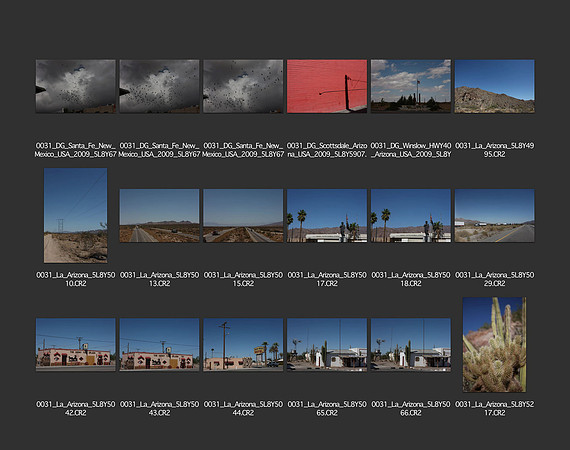Click file name 0031_La_Arizona_5L8Y5015.CR2
Image resolution: width=570 pixels, height=450 pixels.
(x=243, y=279)
